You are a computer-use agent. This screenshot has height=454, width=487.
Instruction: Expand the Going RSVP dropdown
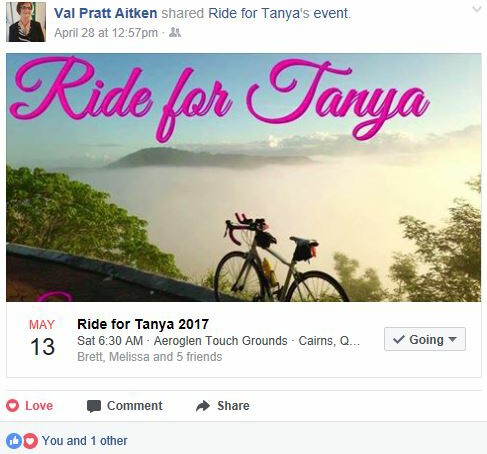coord(425,339)
